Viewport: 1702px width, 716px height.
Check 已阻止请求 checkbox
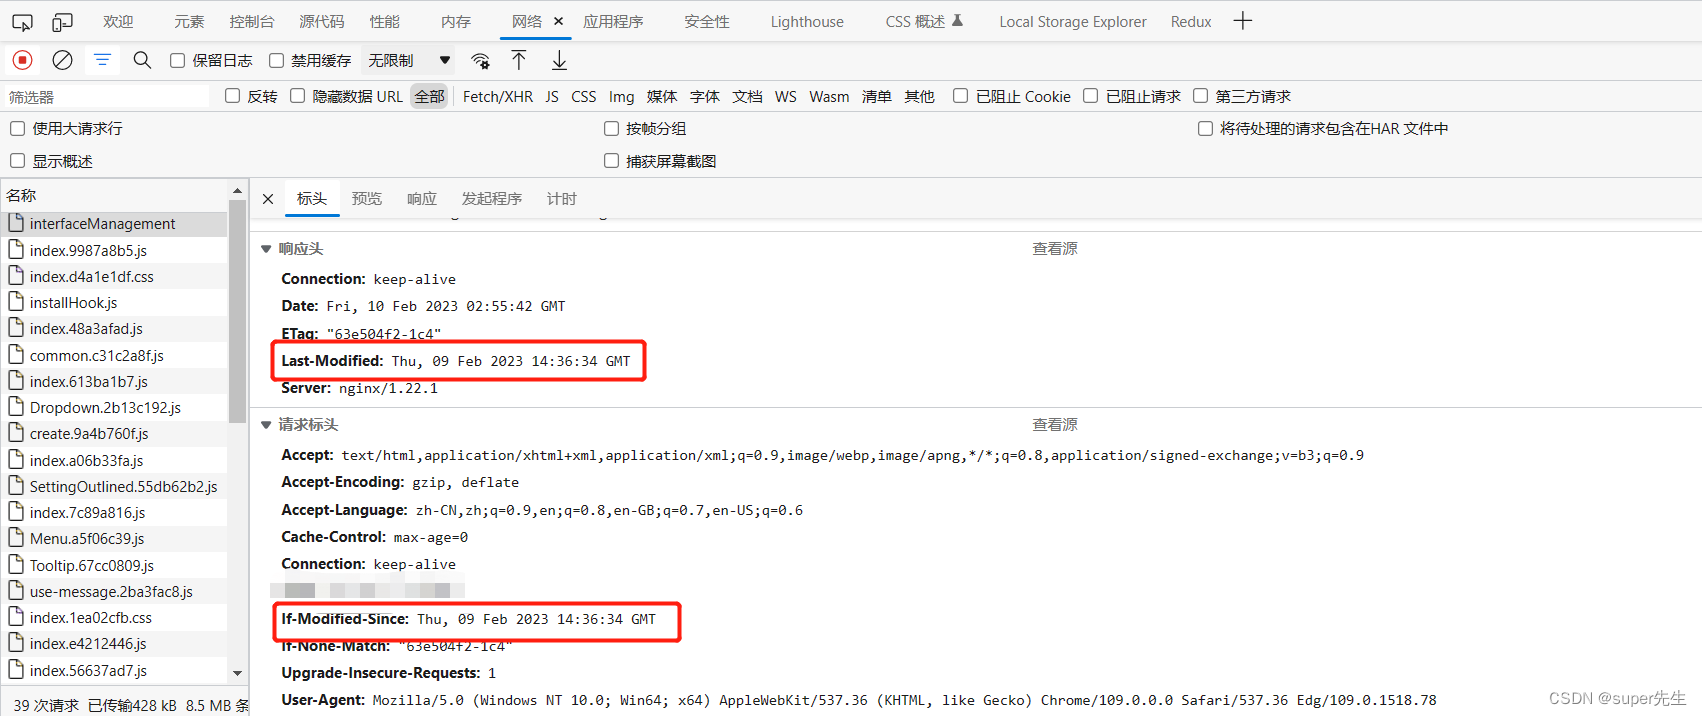point(1090,96)
